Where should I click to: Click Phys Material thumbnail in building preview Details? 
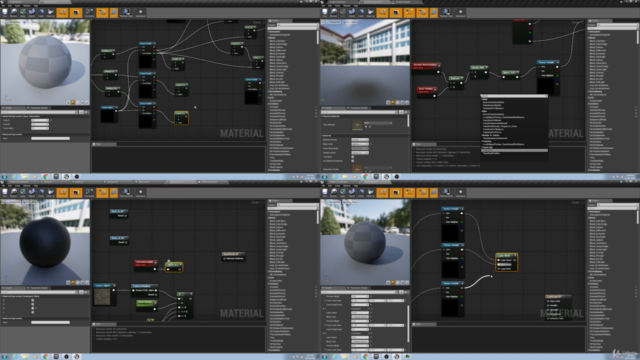click(357, 124)
